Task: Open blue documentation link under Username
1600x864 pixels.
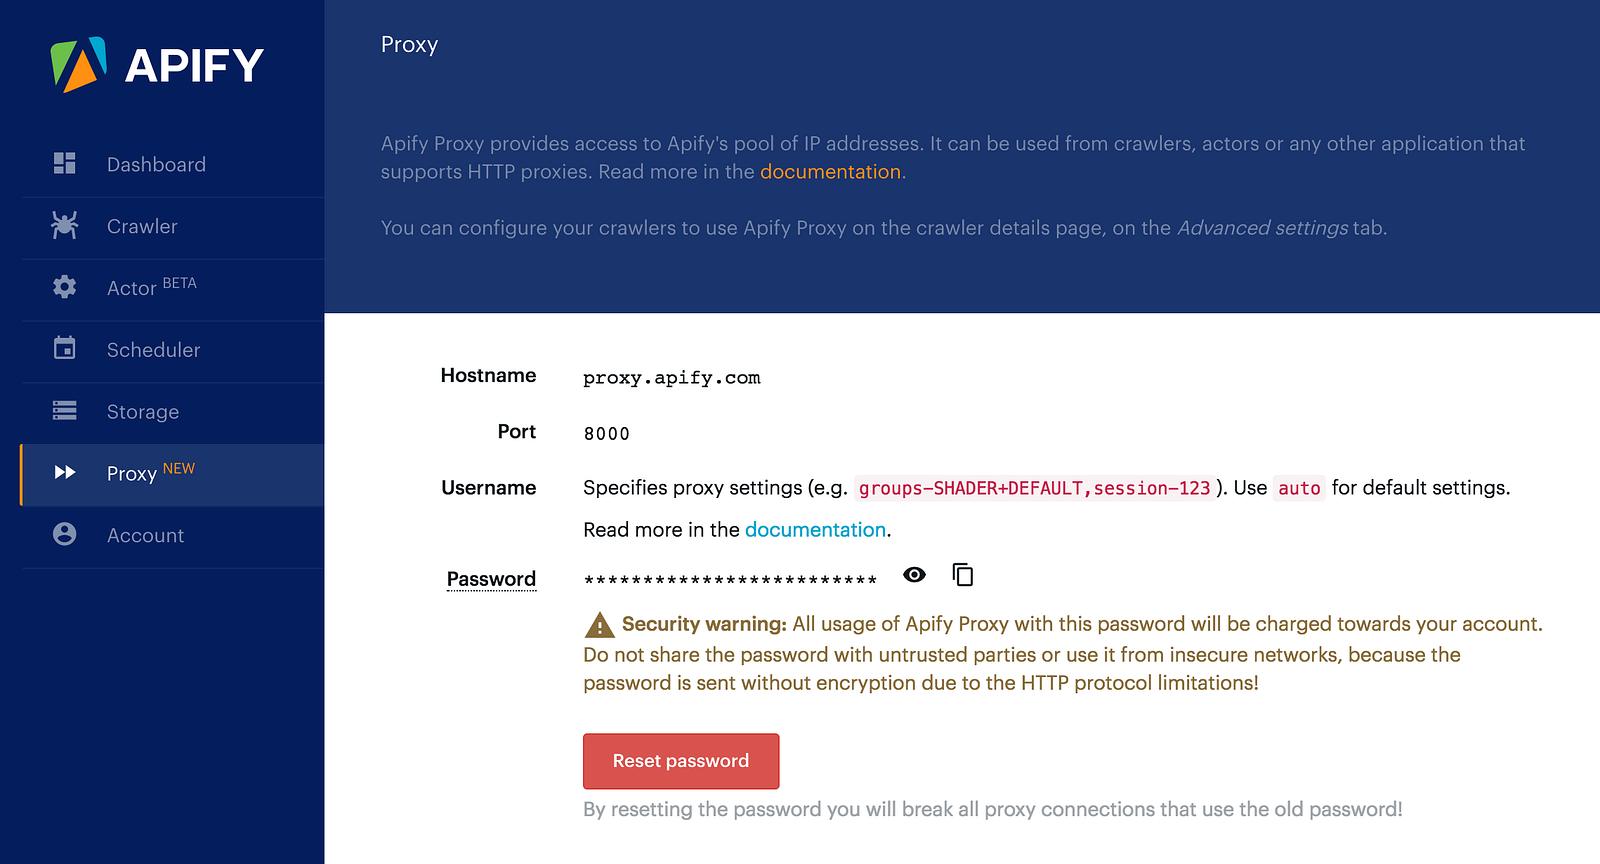Action: coord(815,530)
